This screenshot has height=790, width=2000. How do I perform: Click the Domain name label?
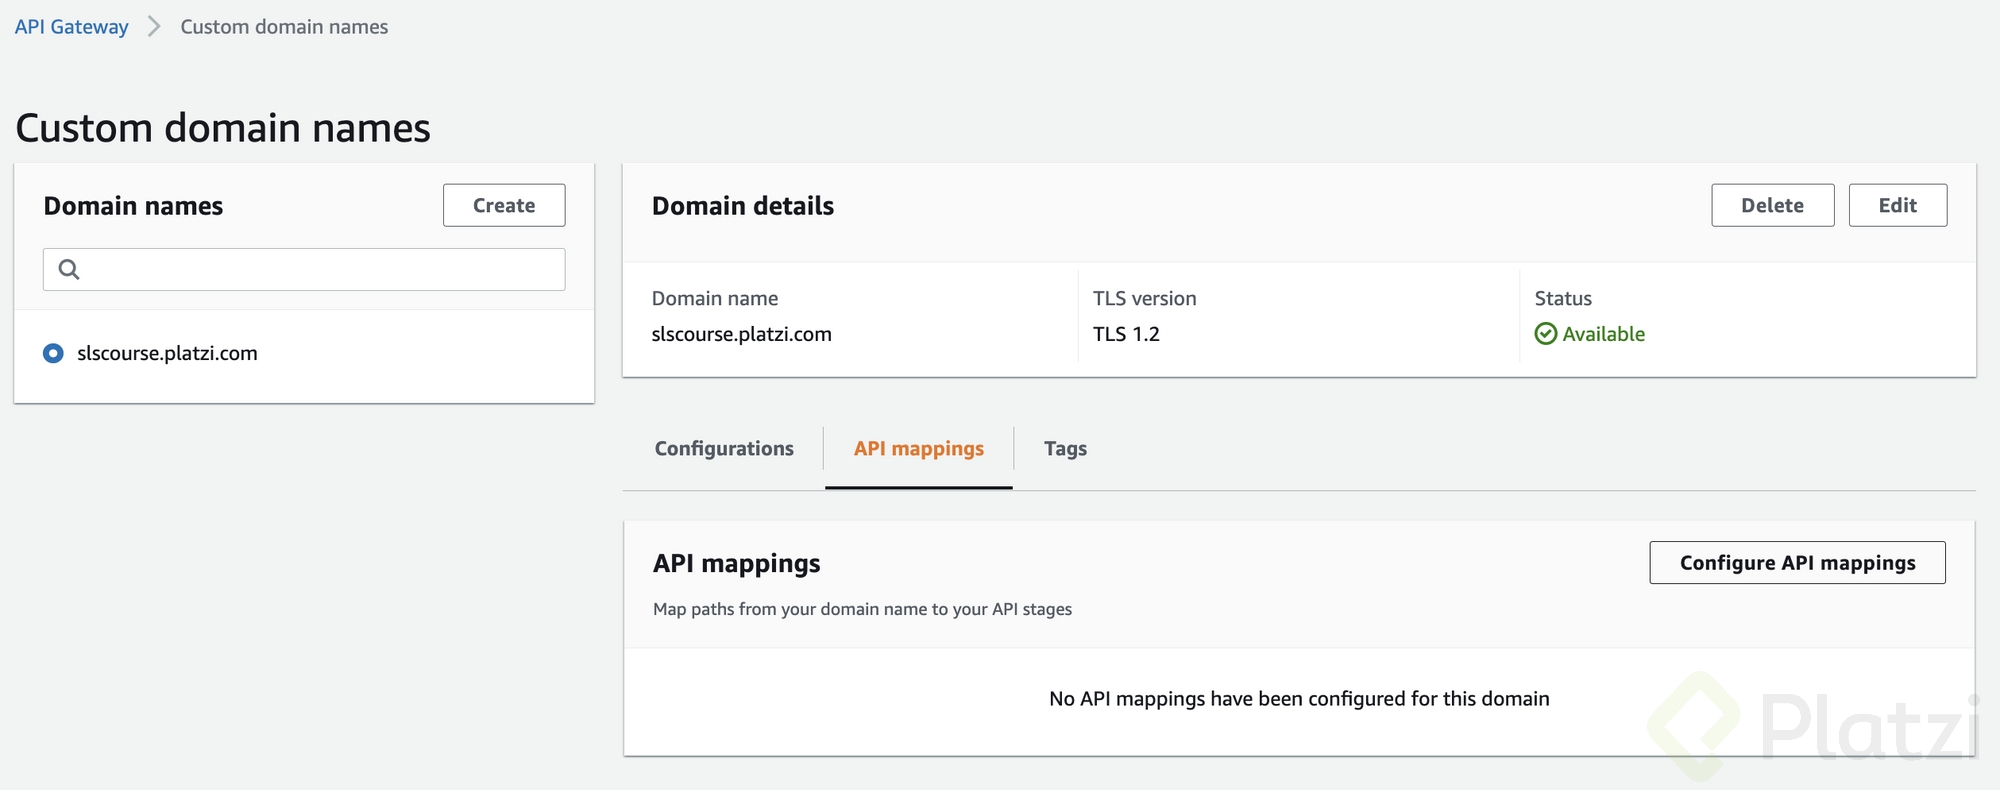tap(715, 298)
